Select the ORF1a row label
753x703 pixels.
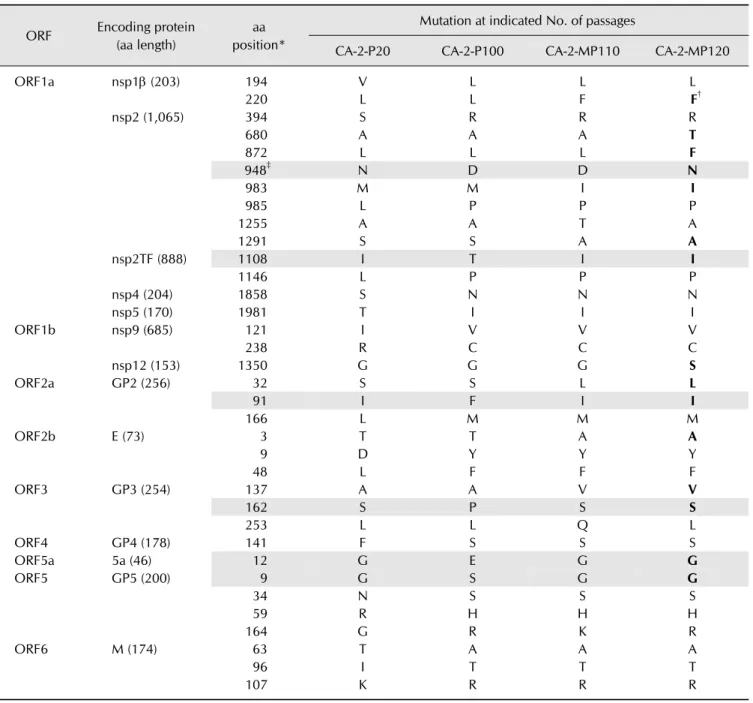click(34, 82)
